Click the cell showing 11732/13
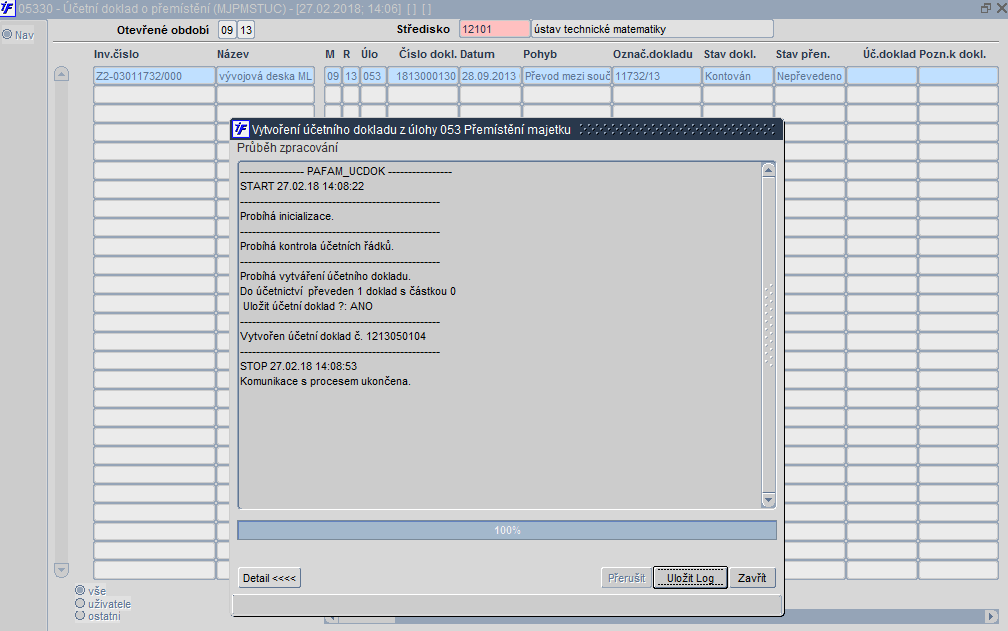This screenshot has height=631, width=1008. 656,76
